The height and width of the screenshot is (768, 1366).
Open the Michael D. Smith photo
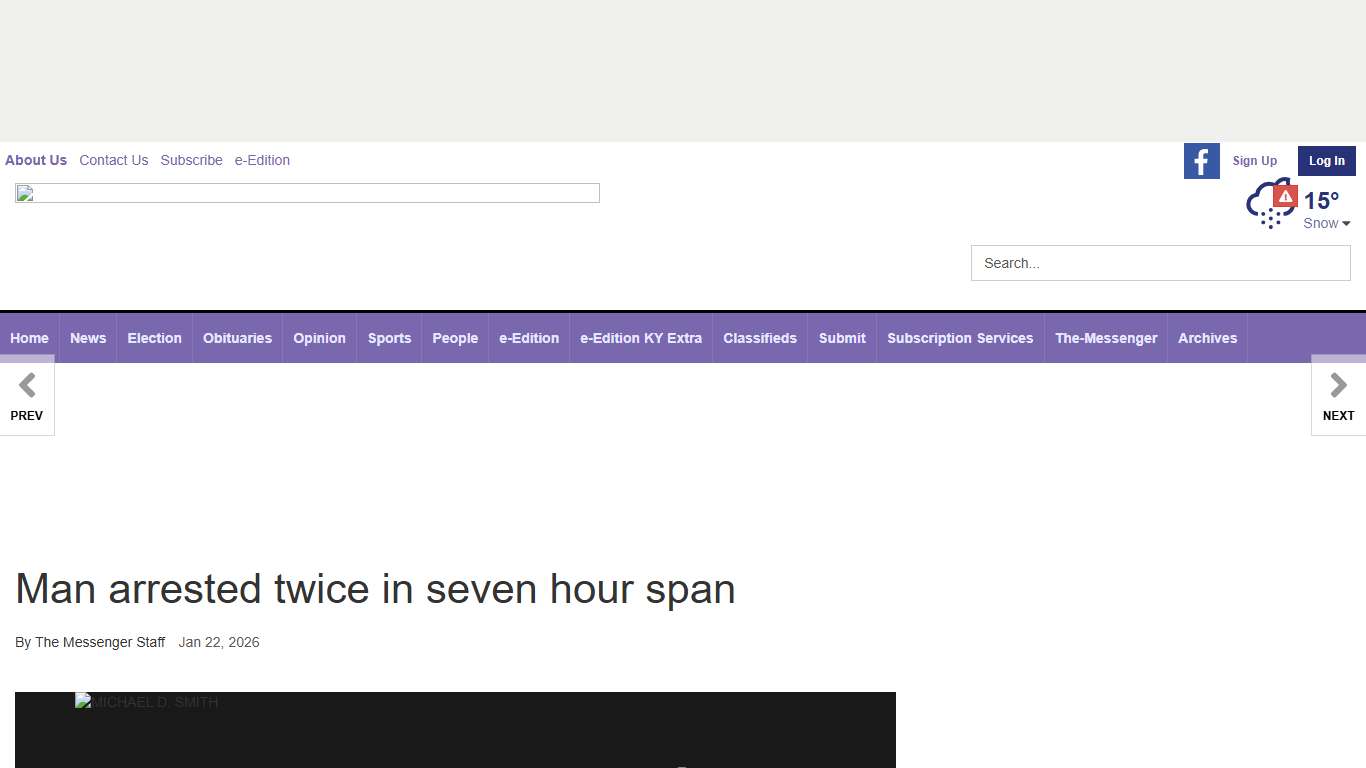(455, 730)
